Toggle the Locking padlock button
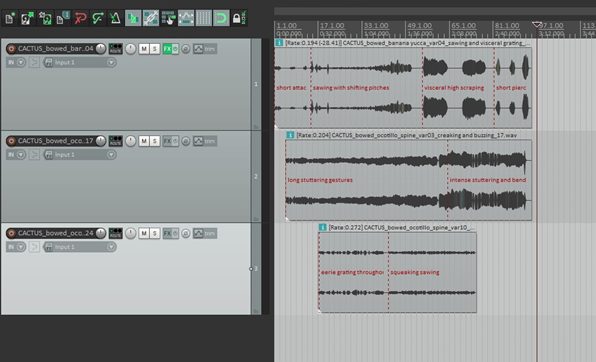596x362 pixels. 239,18
